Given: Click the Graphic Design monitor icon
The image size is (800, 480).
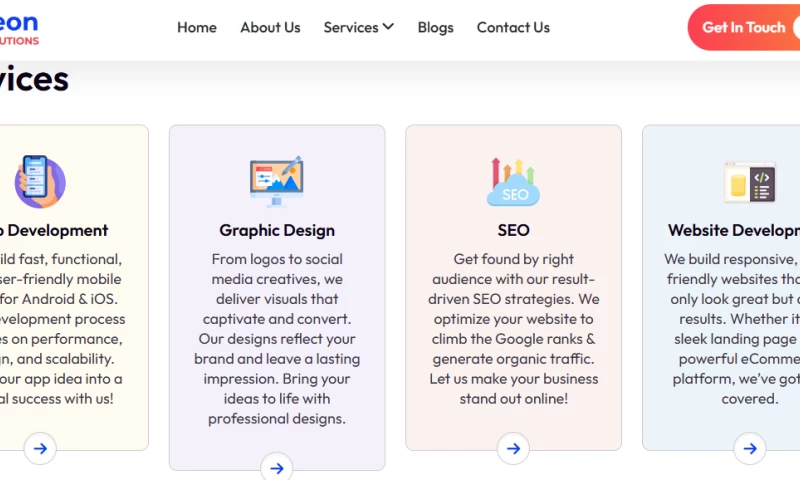Looking at the screenshot, I should 276,181.
